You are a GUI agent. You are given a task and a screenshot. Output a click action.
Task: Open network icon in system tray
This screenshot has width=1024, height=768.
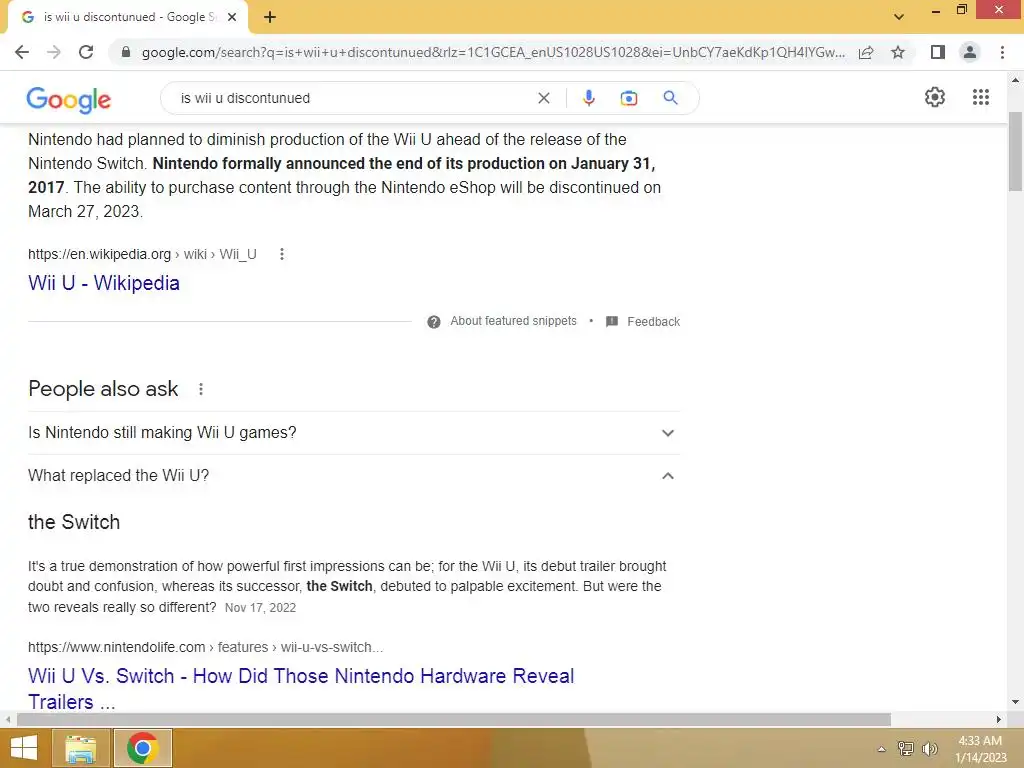pos(906,749)
